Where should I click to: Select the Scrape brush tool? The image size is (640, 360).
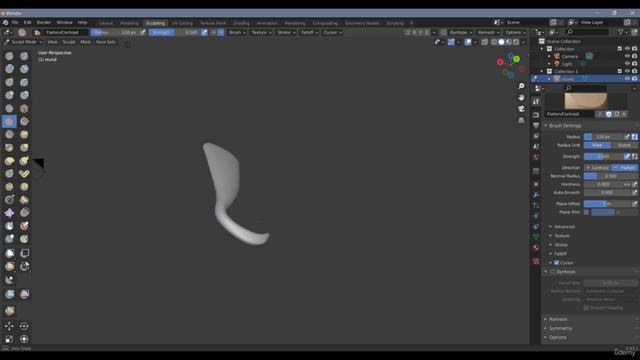point(9,134)
